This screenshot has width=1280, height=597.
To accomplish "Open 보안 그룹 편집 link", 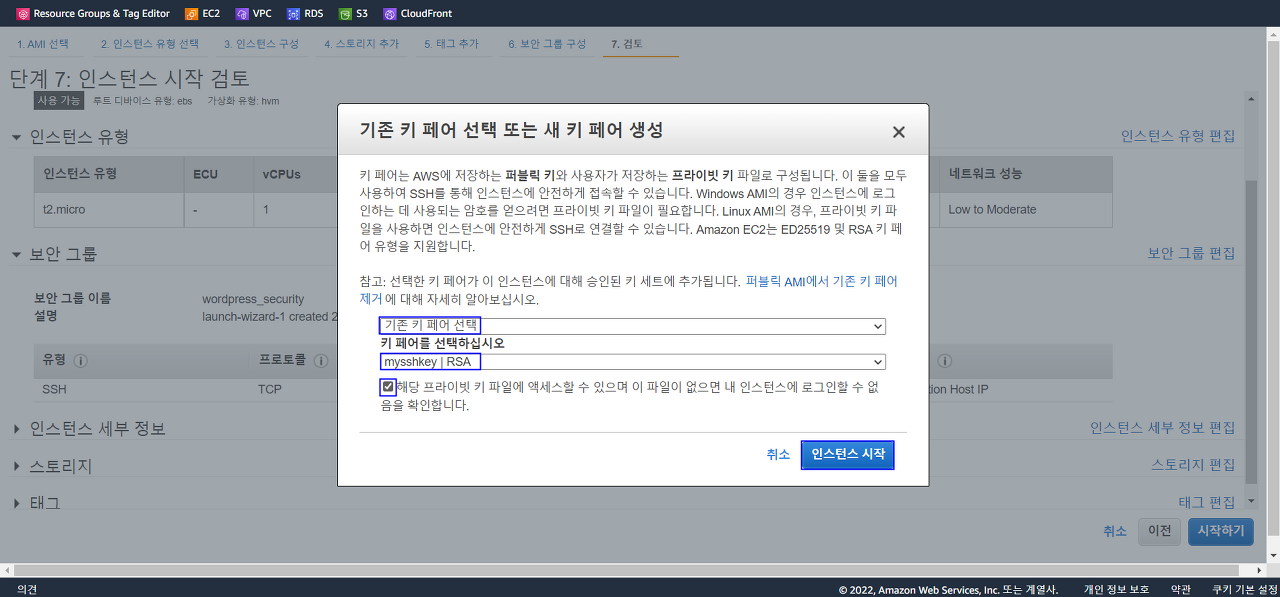I will pyautogui.click(x=1192, y=254).
